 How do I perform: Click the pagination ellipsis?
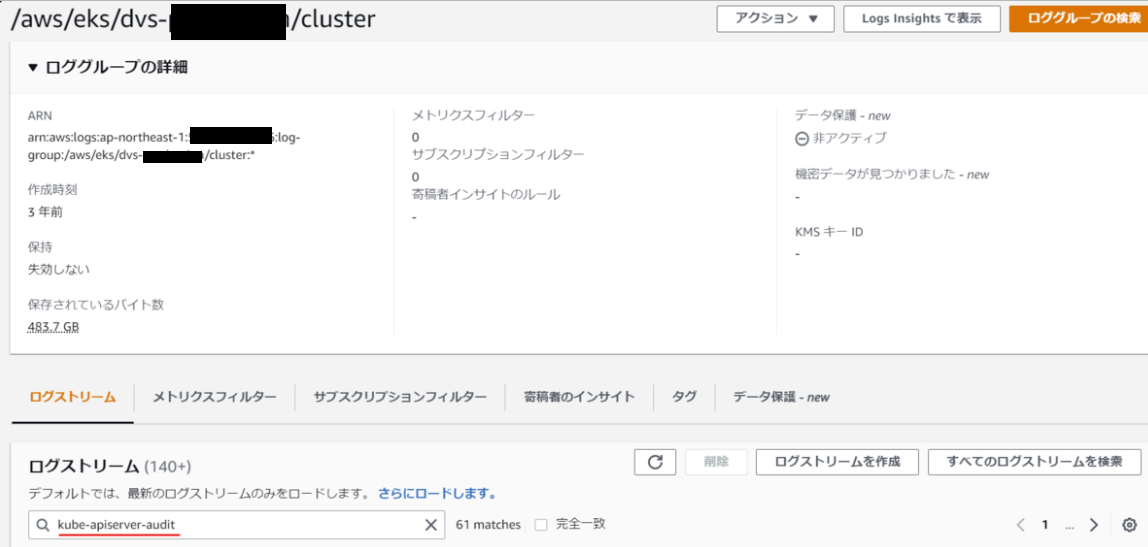[1070, 525]
